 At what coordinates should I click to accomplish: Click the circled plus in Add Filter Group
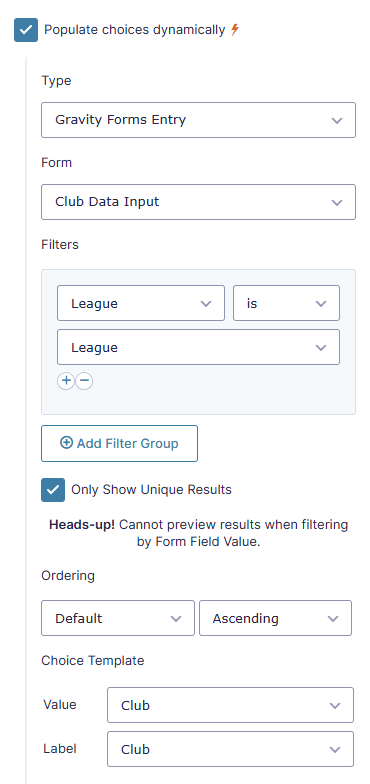point(66,442)
